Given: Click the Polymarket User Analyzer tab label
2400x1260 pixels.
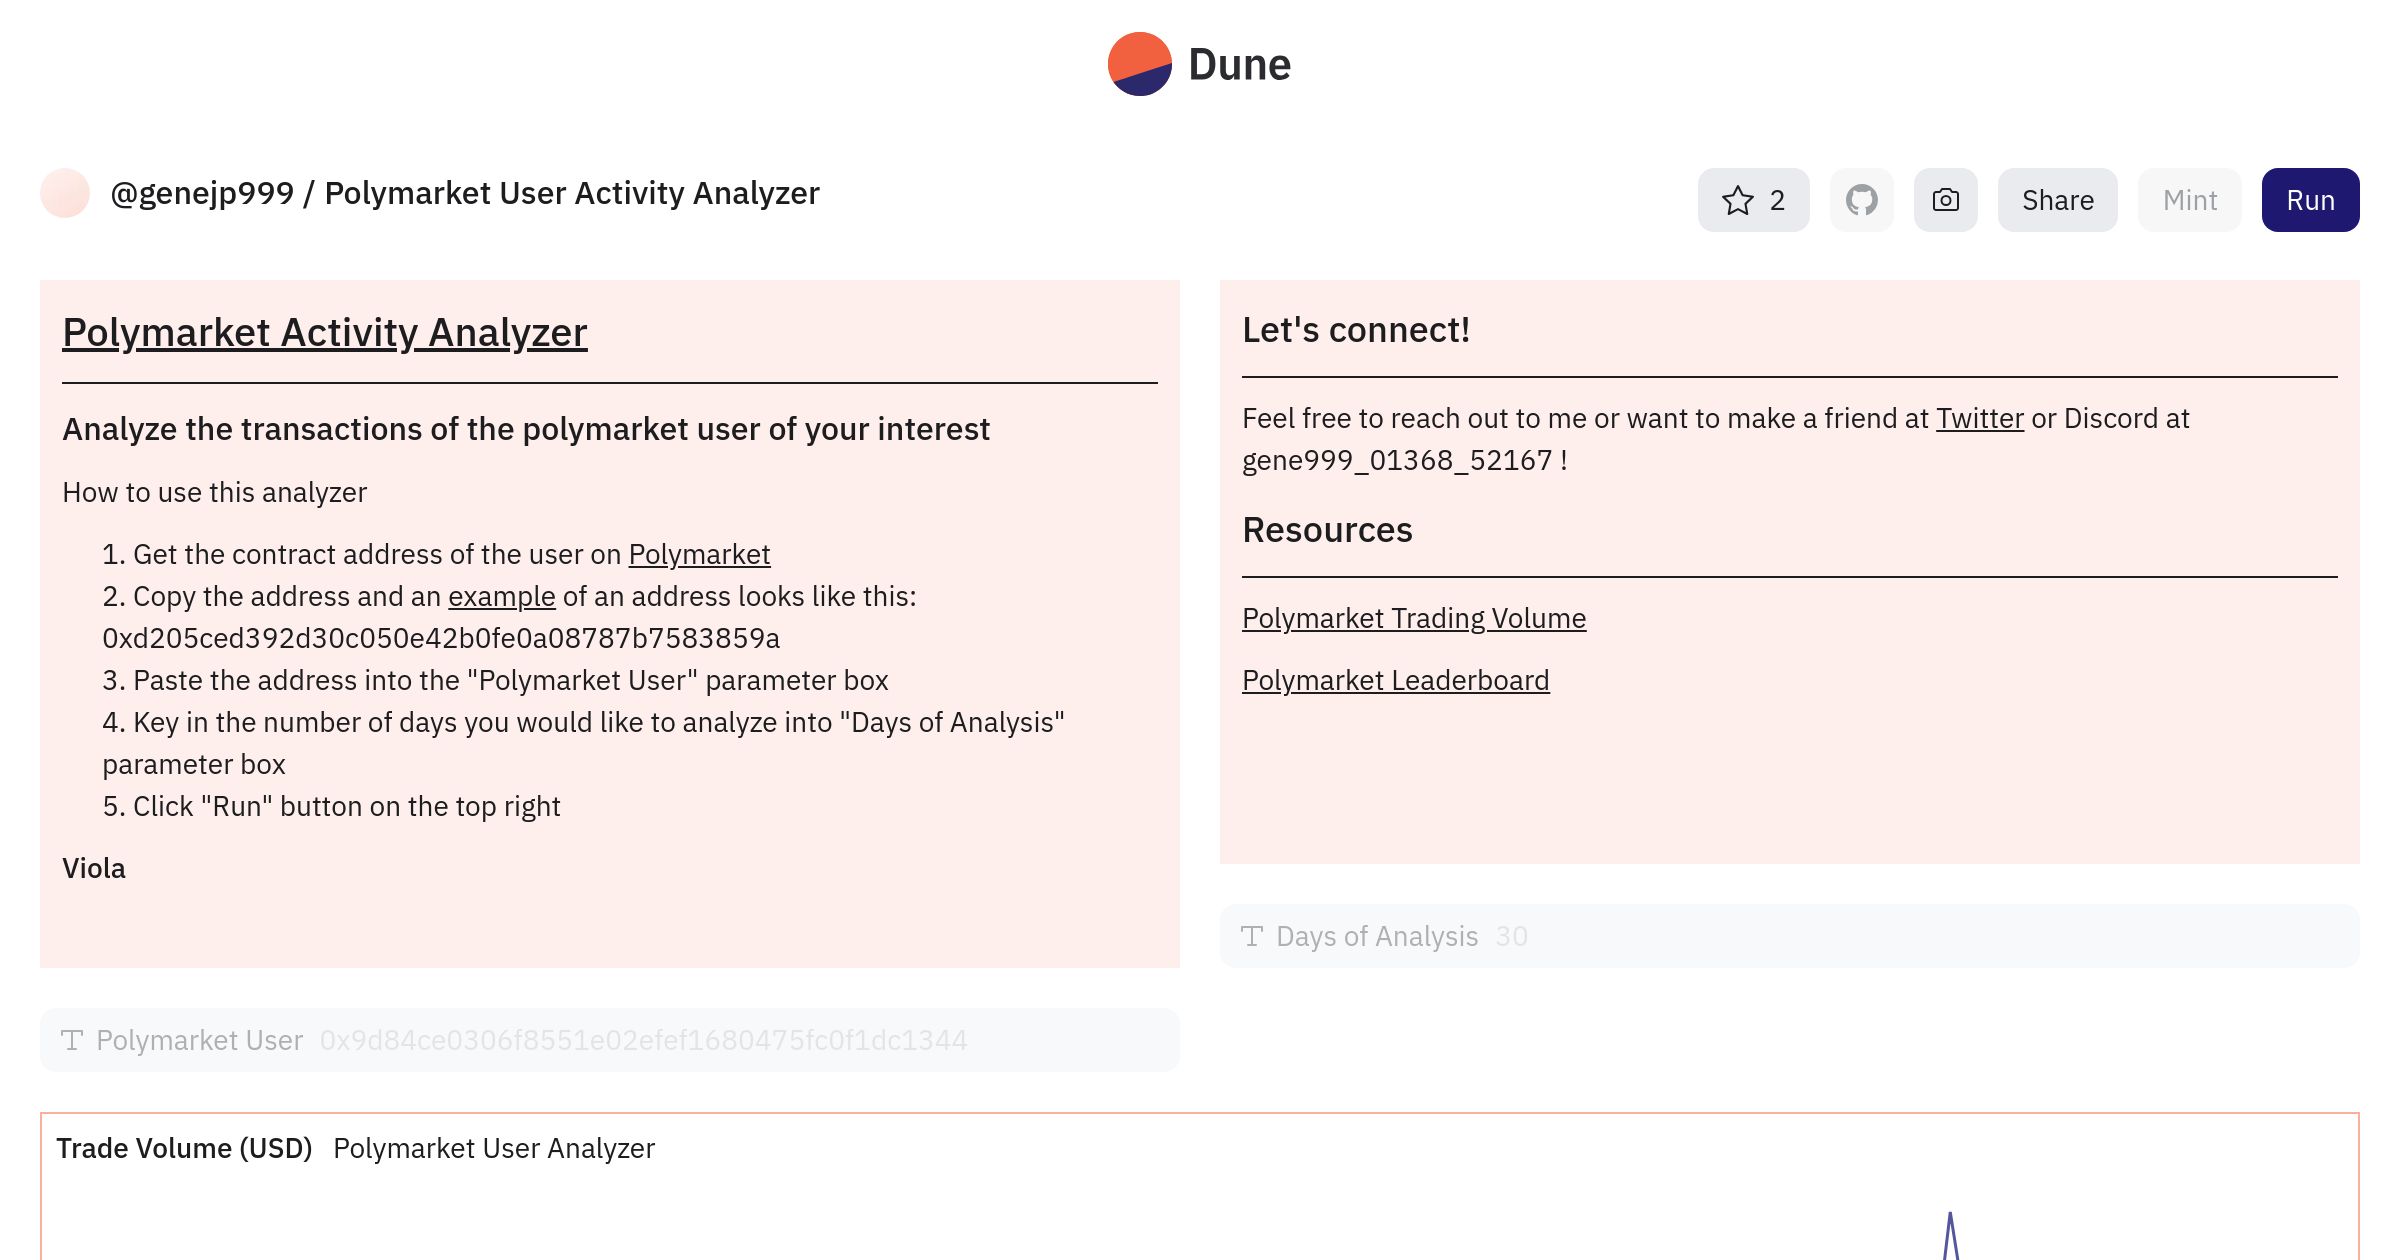Looking at the screenshot, I should pyautogui.click(x=494, y=1147).
